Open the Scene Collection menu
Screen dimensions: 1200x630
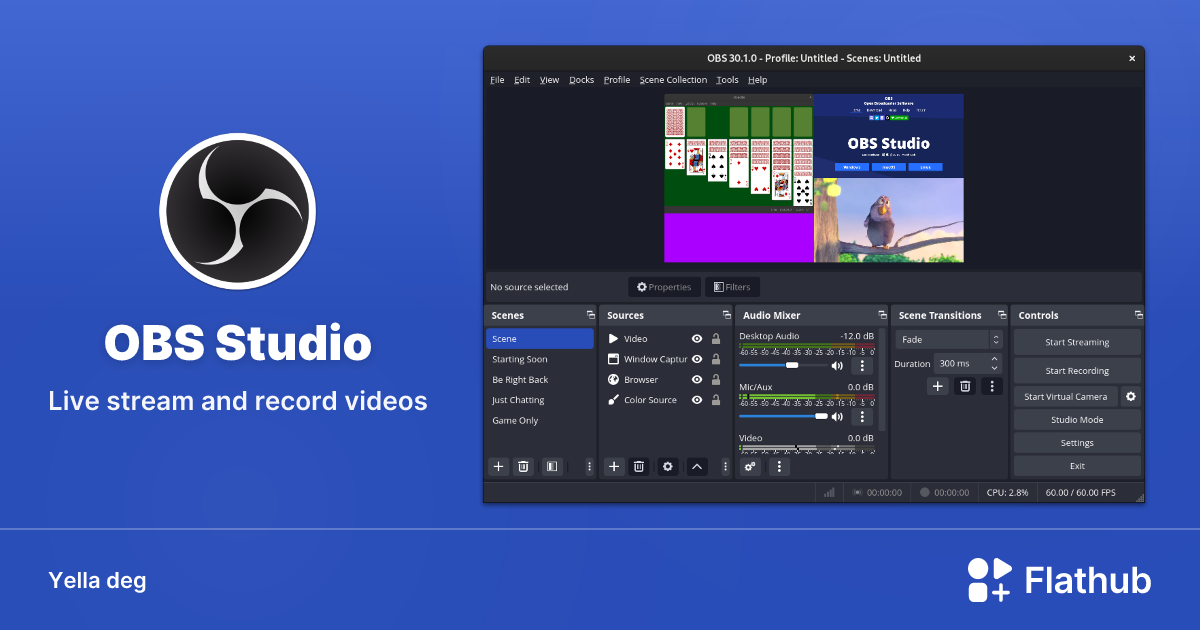point(673,79)
